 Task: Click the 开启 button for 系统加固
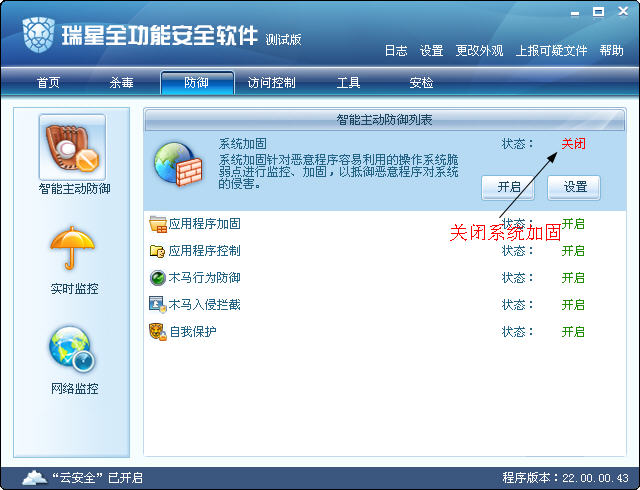click(x=508, y=187)
